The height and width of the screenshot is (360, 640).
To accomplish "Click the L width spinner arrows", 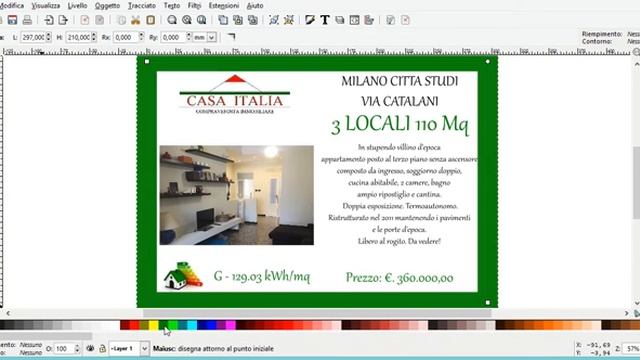I will [49, 37].
